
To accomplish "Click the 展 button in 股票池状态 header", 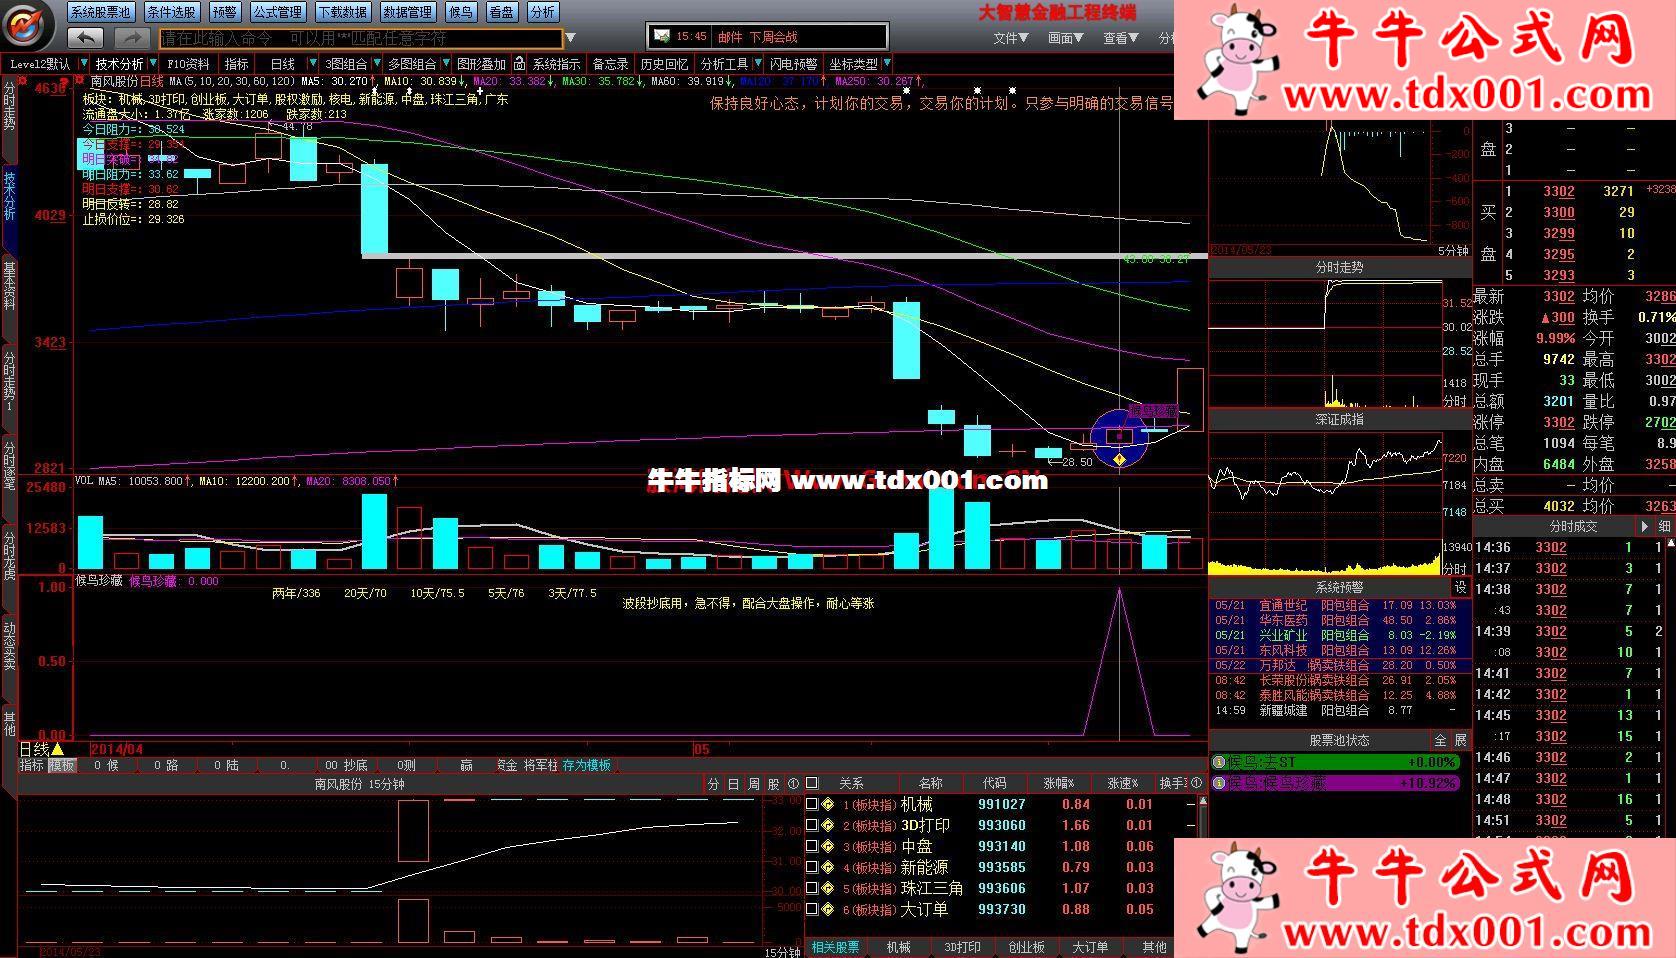I will click(x=1460, y=740).
